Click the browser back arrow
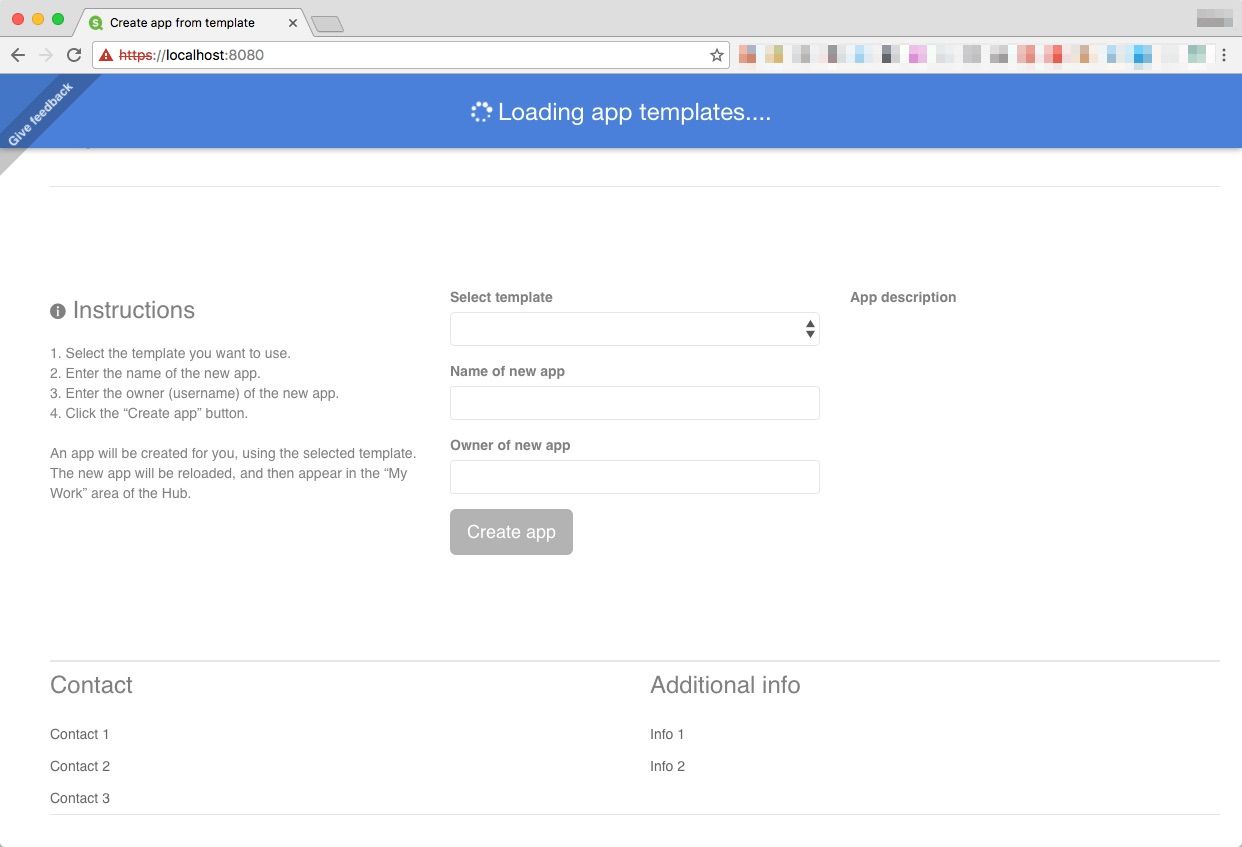1242x847 pixels. [x=18, y=55]
